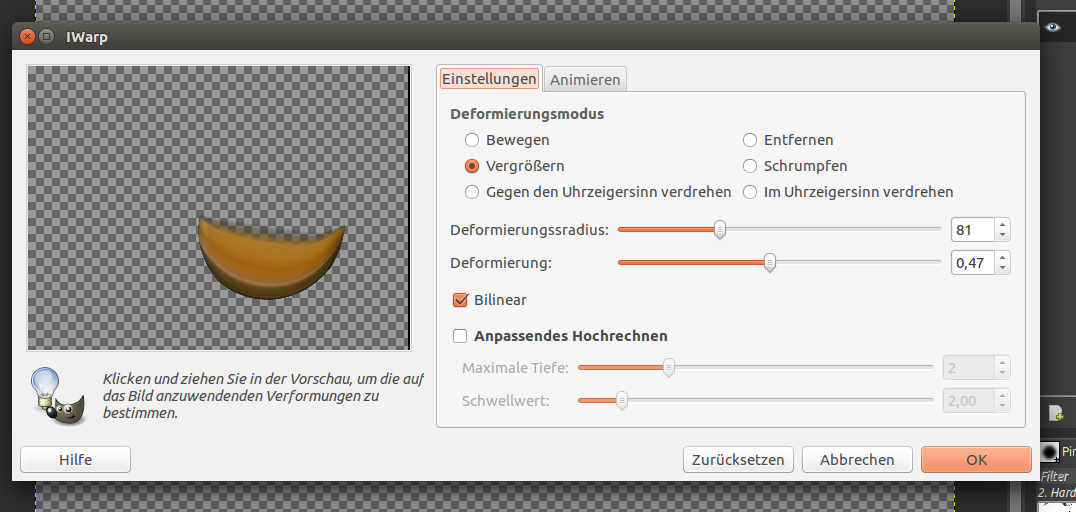Decrease Deformierungssradius with the down arrow
The height and width of the screenshot is (512, 1076).
click(1003, 235)
